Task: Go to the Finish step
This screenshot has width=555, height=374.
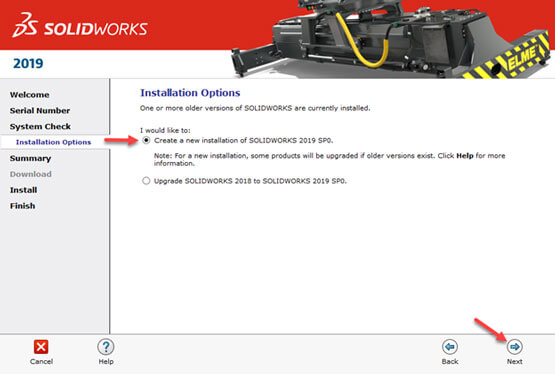Action: [x=23, y=206]
